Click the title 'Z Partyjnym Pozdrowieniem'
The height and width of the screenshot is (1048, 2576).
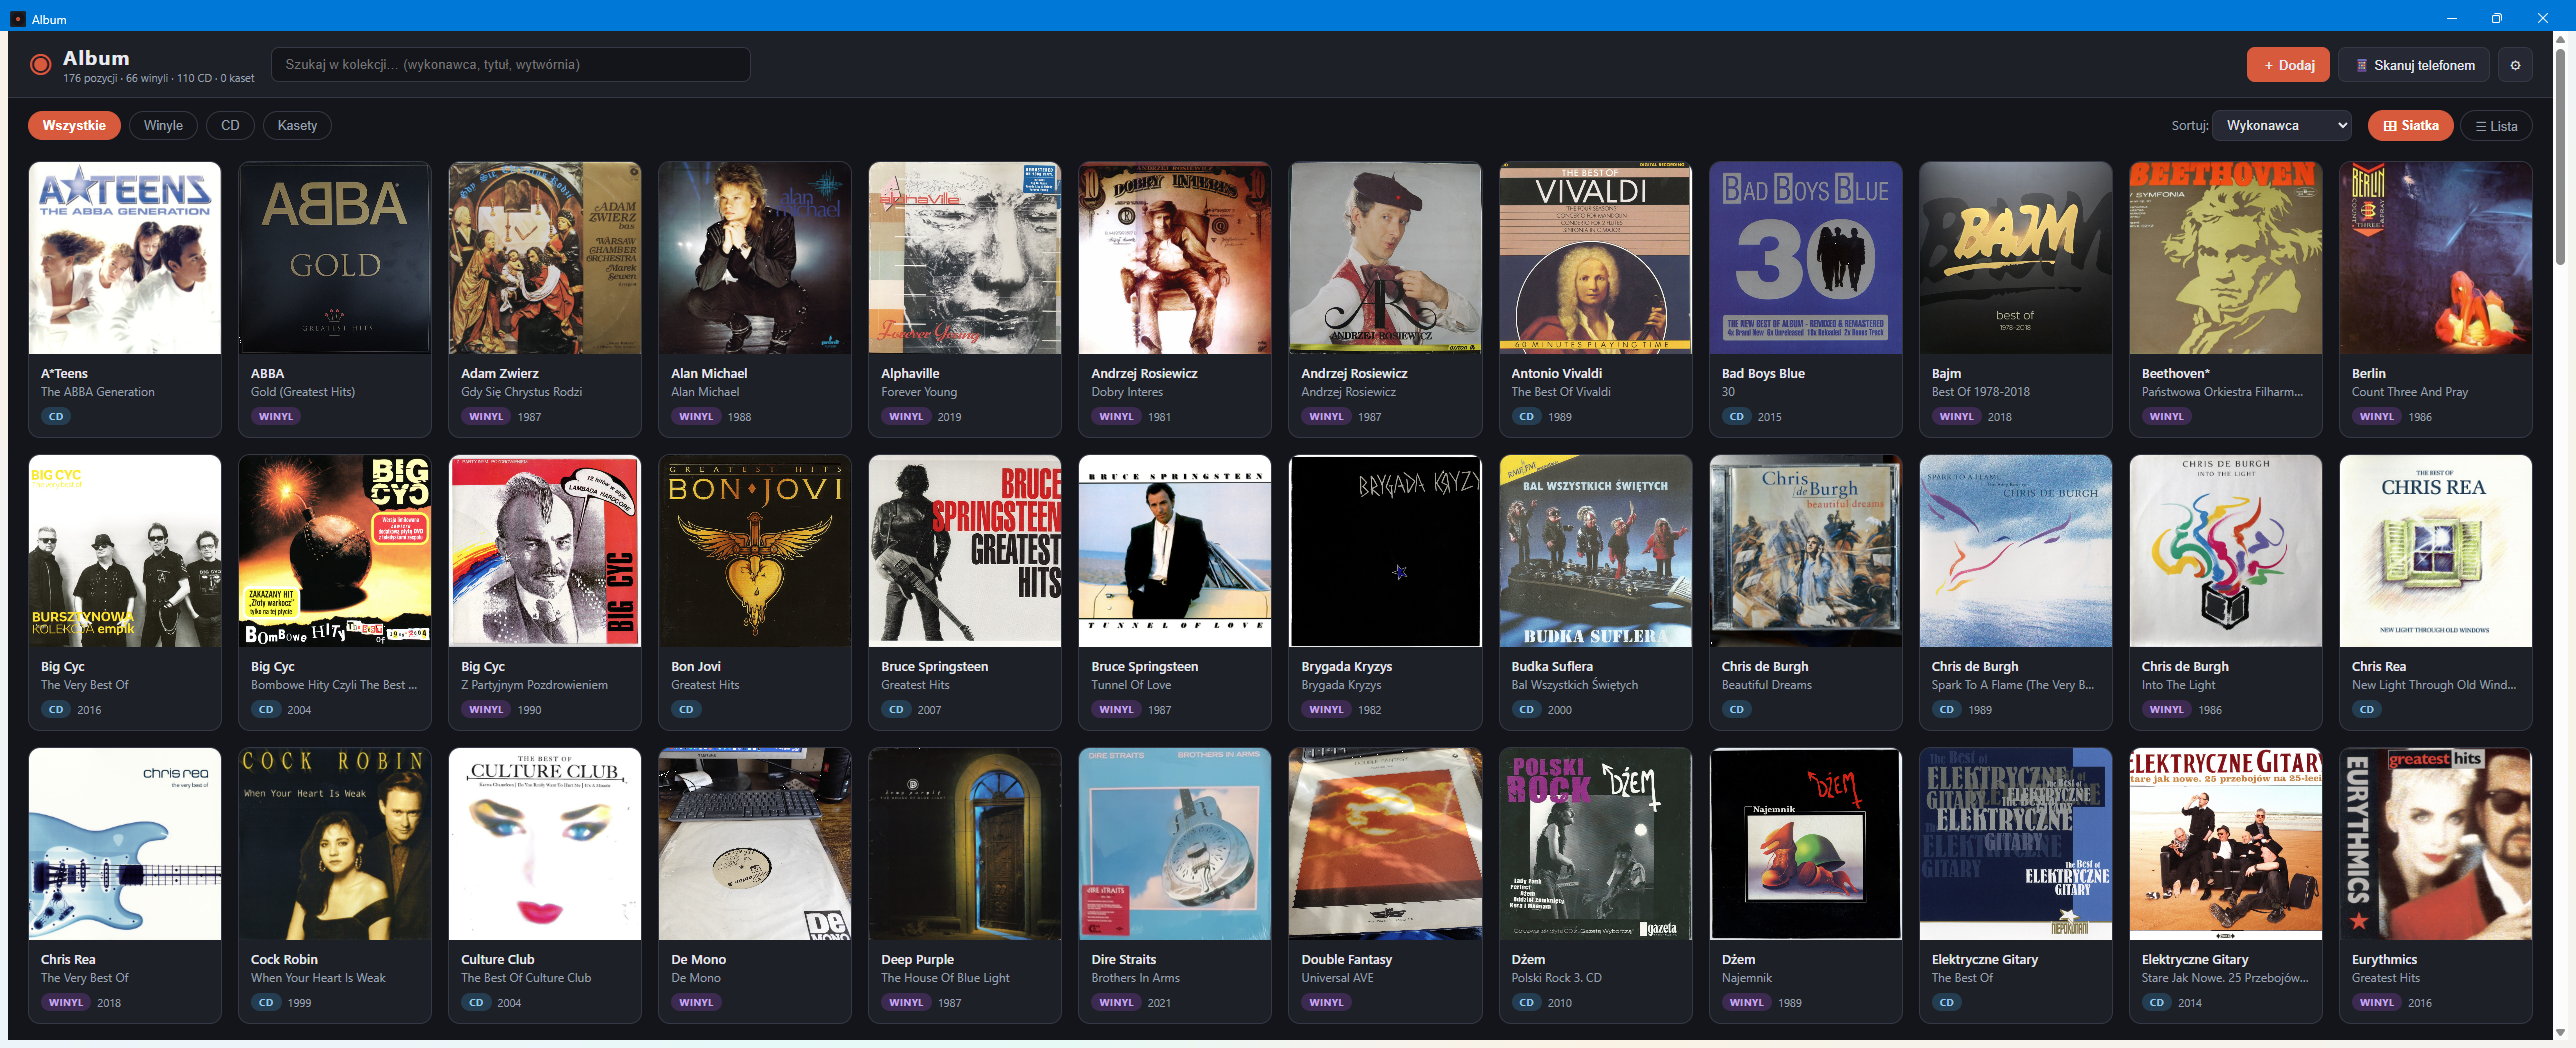tap(534, 685)
